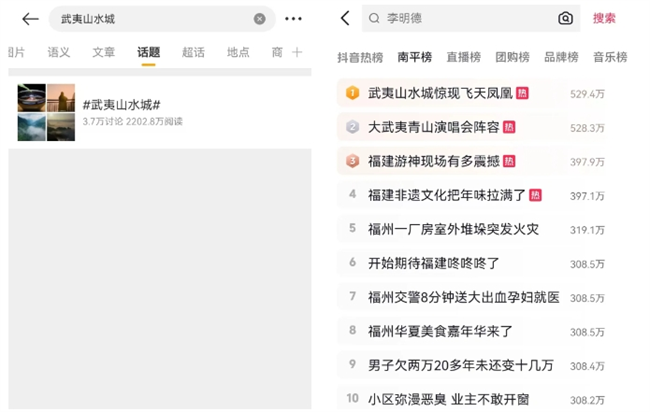This screenshot has width=650, height=412.
Task: Tap the red 搜索 button
Action: point(604,18)
